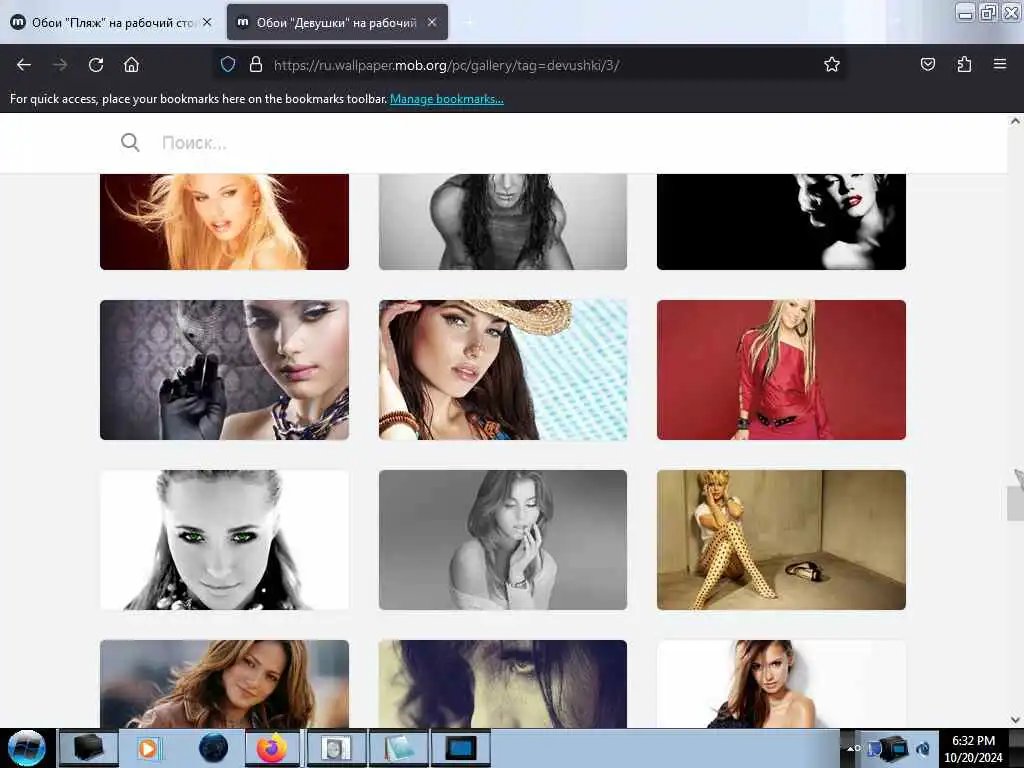
Task: Show site security padlock info
Action: [x=256, y=64]
